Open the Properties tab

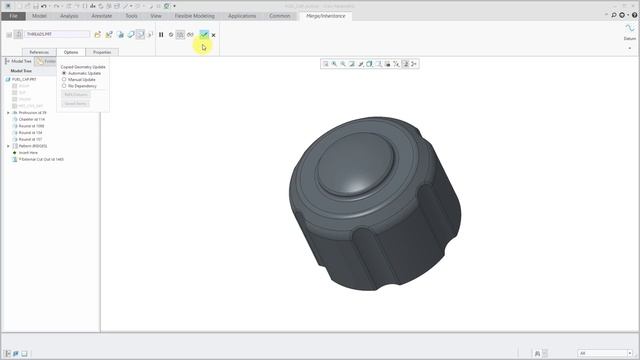[102, 52]
